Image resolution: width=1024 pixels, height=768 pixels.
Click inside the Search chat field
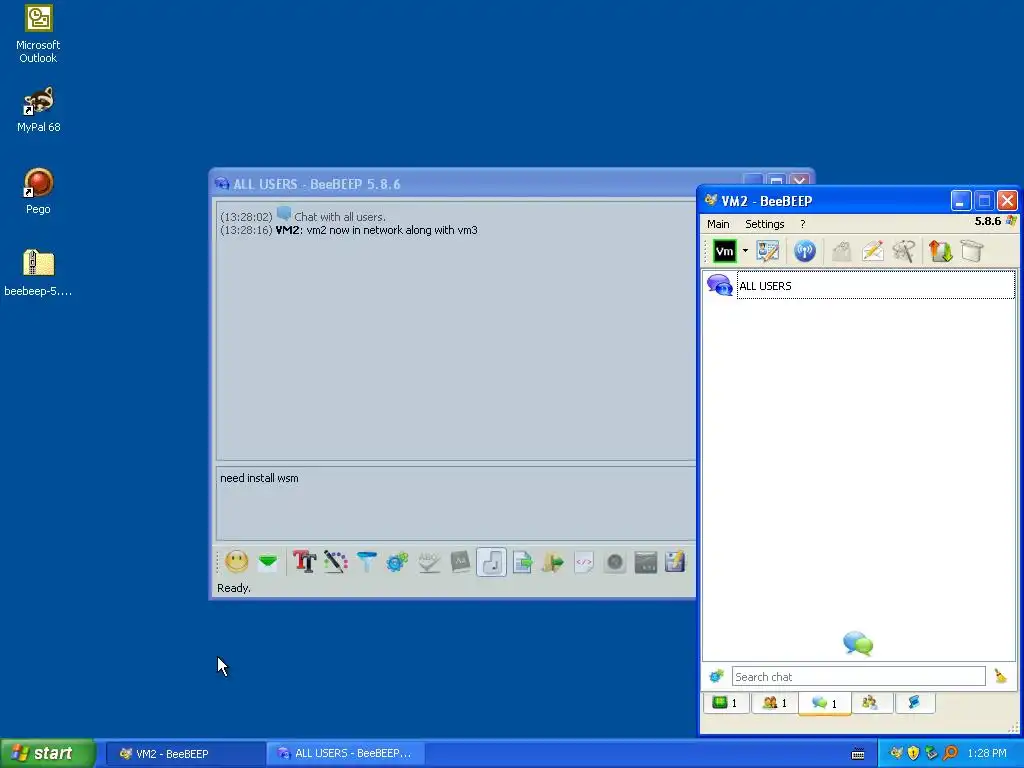[858, 677]
